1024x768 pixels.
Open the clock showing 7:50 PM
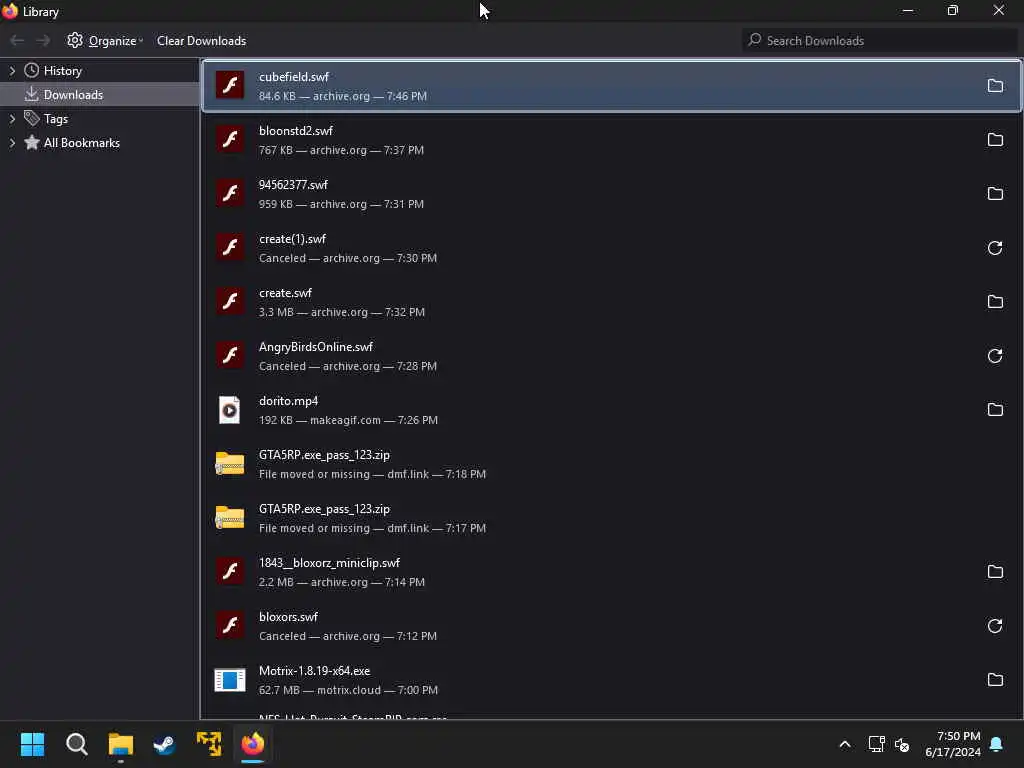[953, 744]
